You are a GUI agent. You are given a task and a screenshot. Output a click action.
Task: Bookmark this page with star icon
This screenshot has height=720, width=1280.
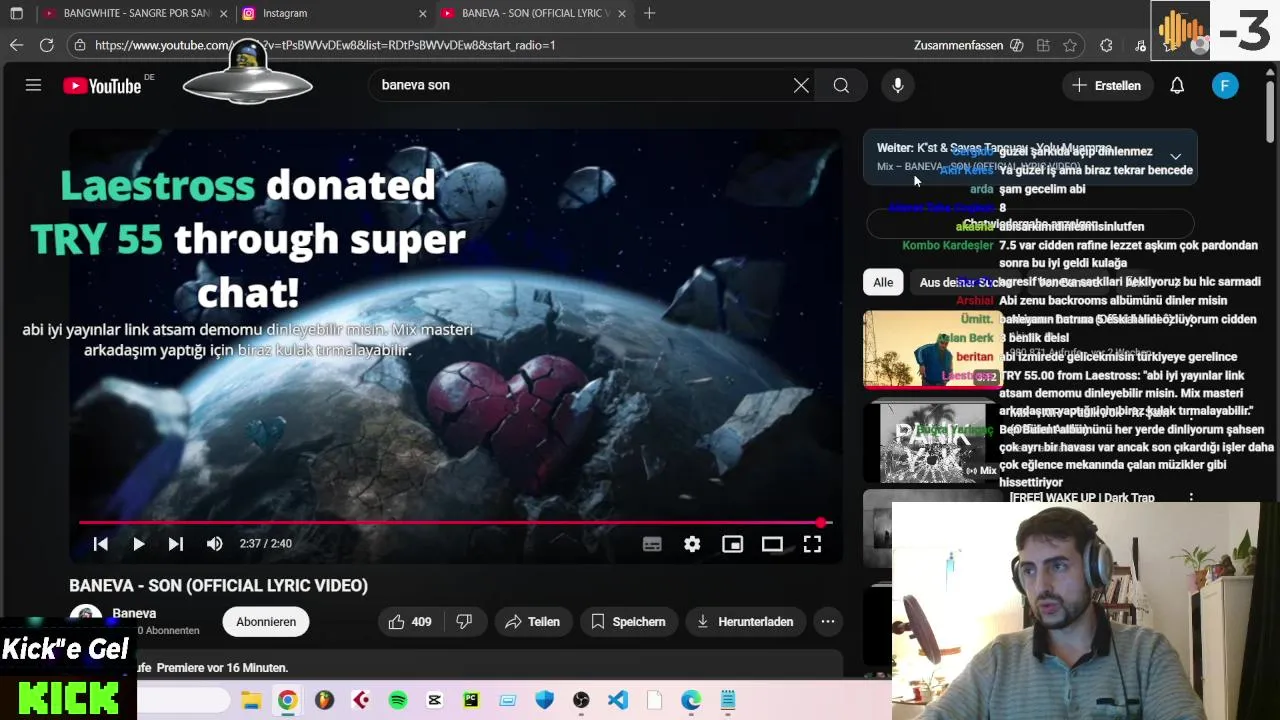[1070, 45]
